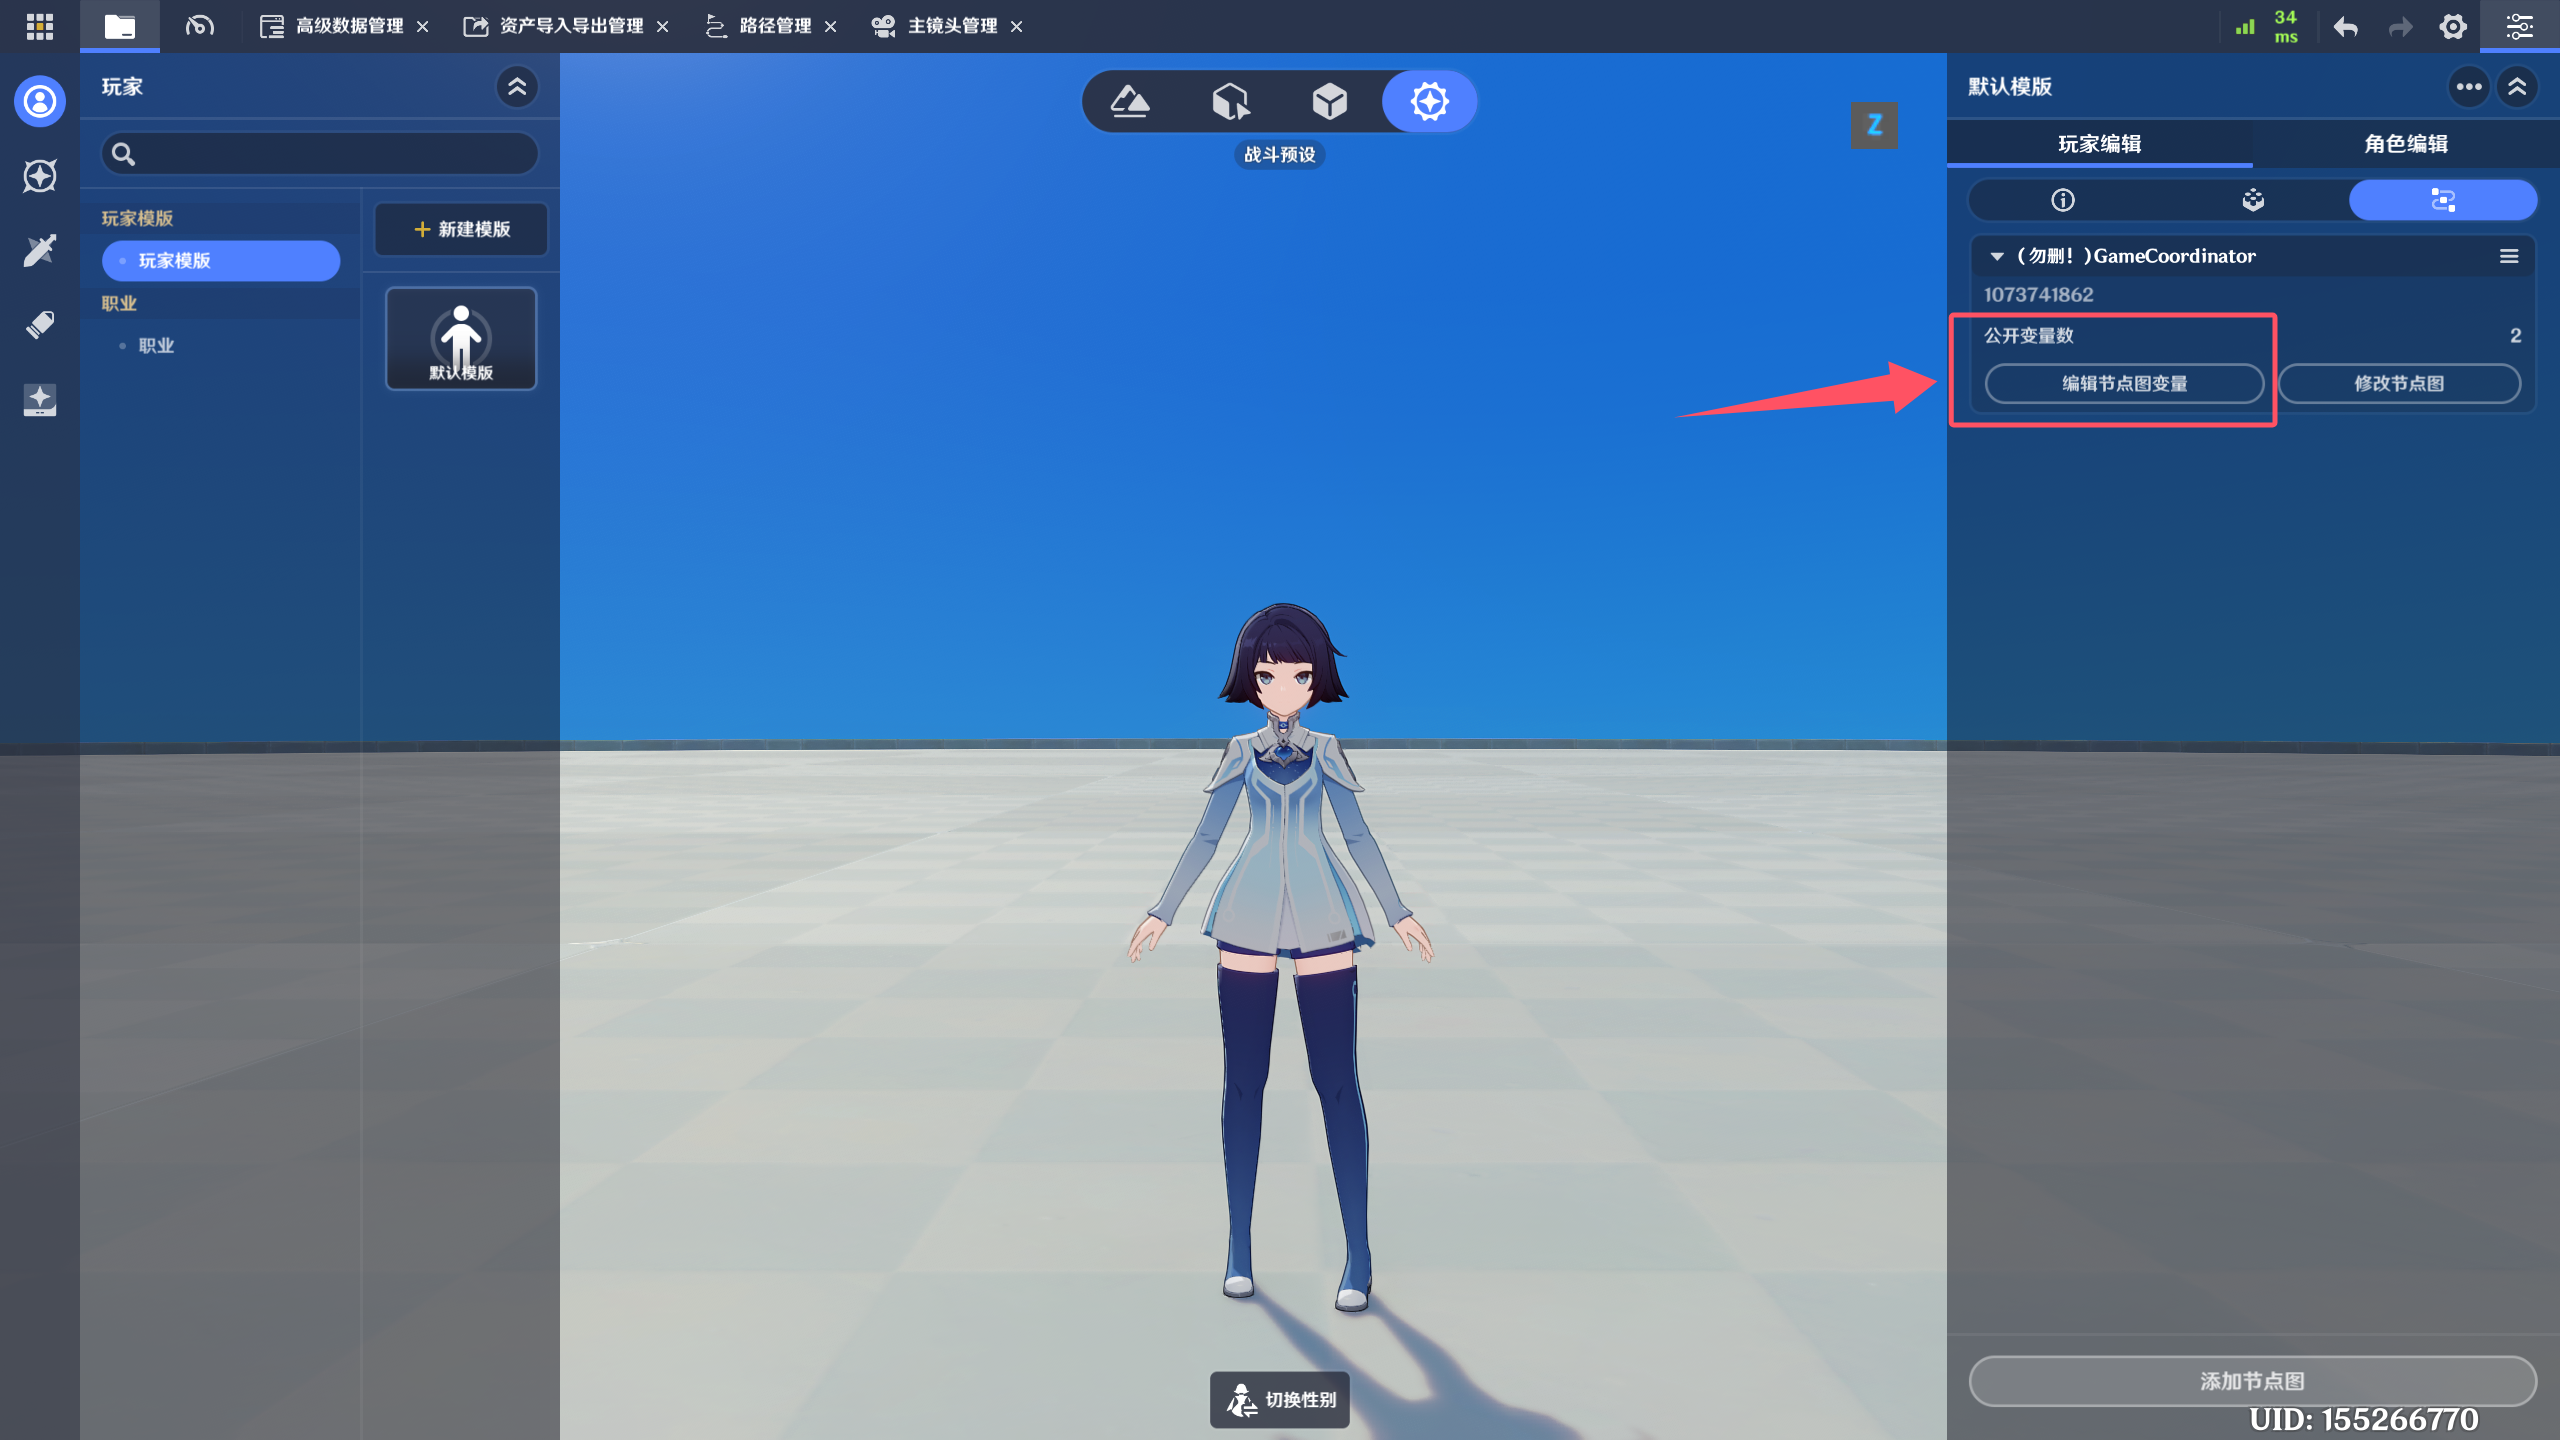Switch to the 路径管理 tab

[x=773, y=26]
